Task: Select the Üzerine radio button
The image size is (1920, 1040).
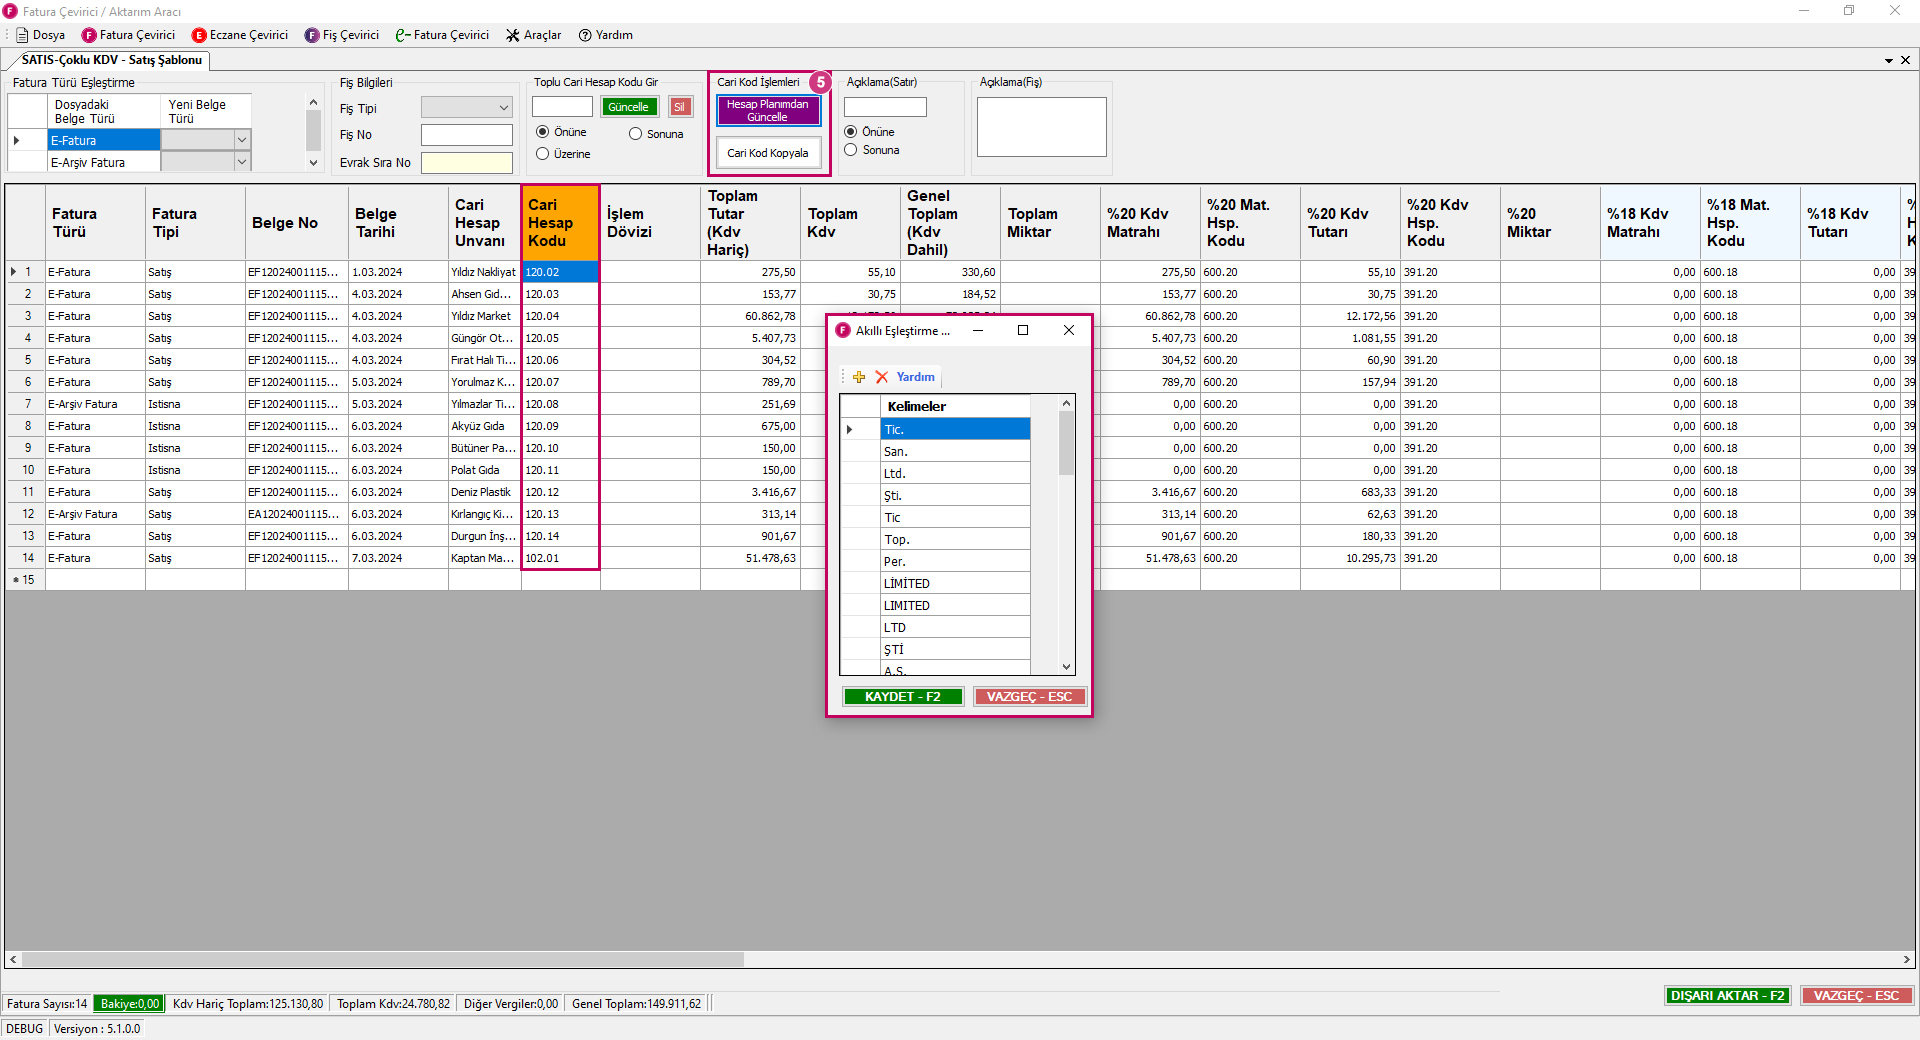Action: point(543,154)
